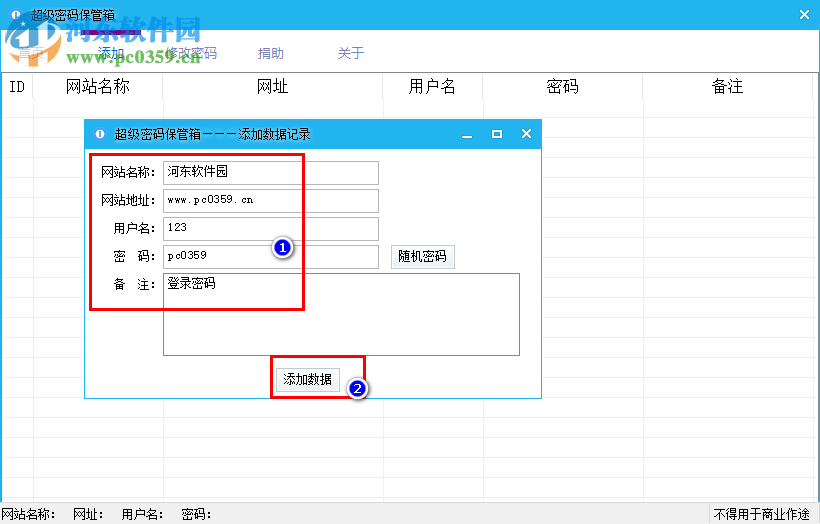Image resolution: width=820 pixels, height=524 pixels.
Task: Click the 网站名称 column header
Action: [x=98, y=86]
